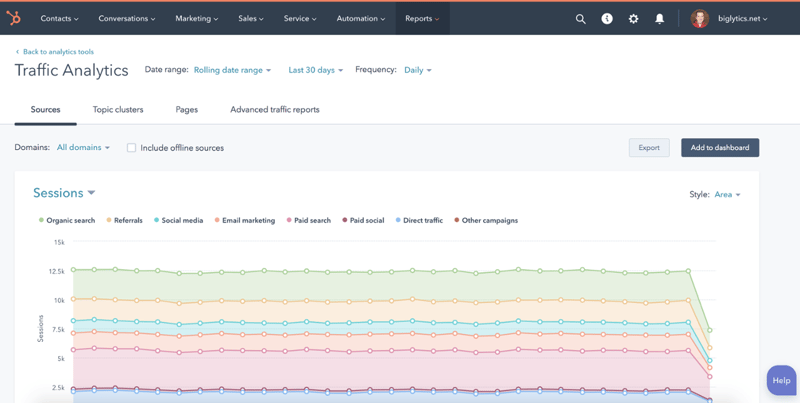Open the Conversations navigation dropdown
The image size is (800, 403).
click(127, 19)
